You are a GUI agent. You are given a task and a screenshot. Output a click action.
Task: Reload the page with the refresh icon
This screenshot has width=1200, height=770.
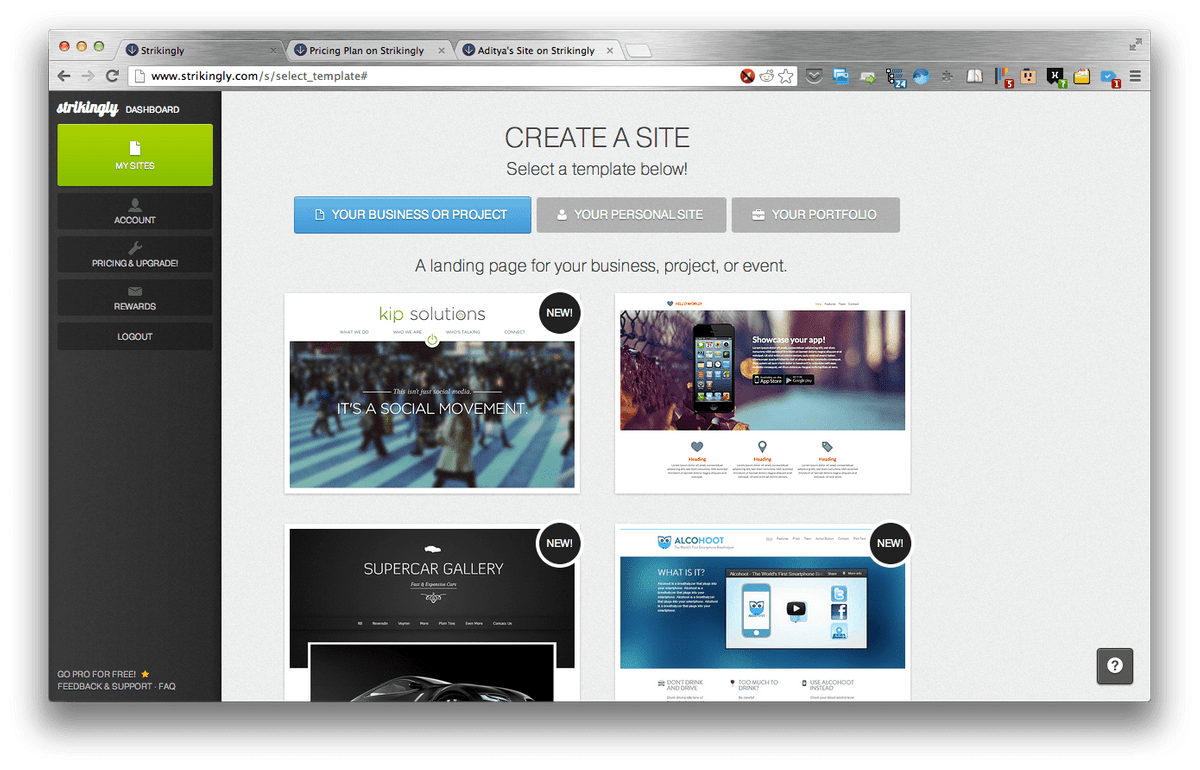pyautogui.click(x=113, y=76)
